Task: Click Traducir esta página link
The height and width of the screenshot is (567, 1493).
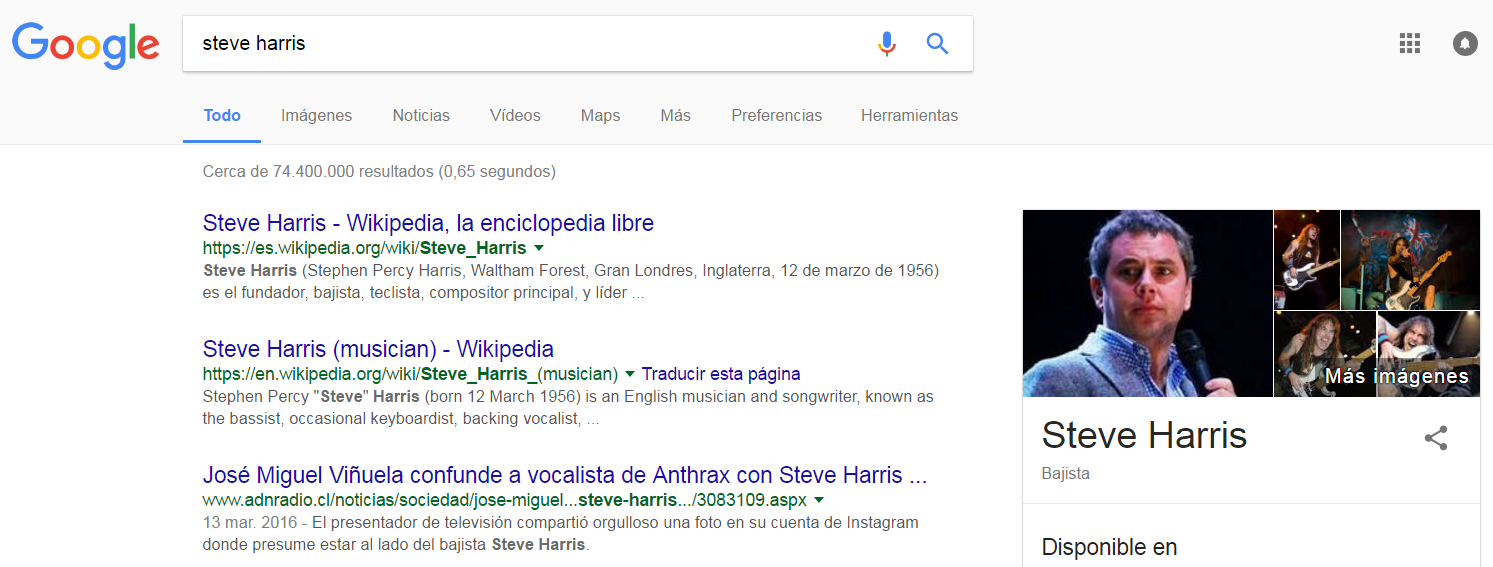Action: click(x=720, y=374)
